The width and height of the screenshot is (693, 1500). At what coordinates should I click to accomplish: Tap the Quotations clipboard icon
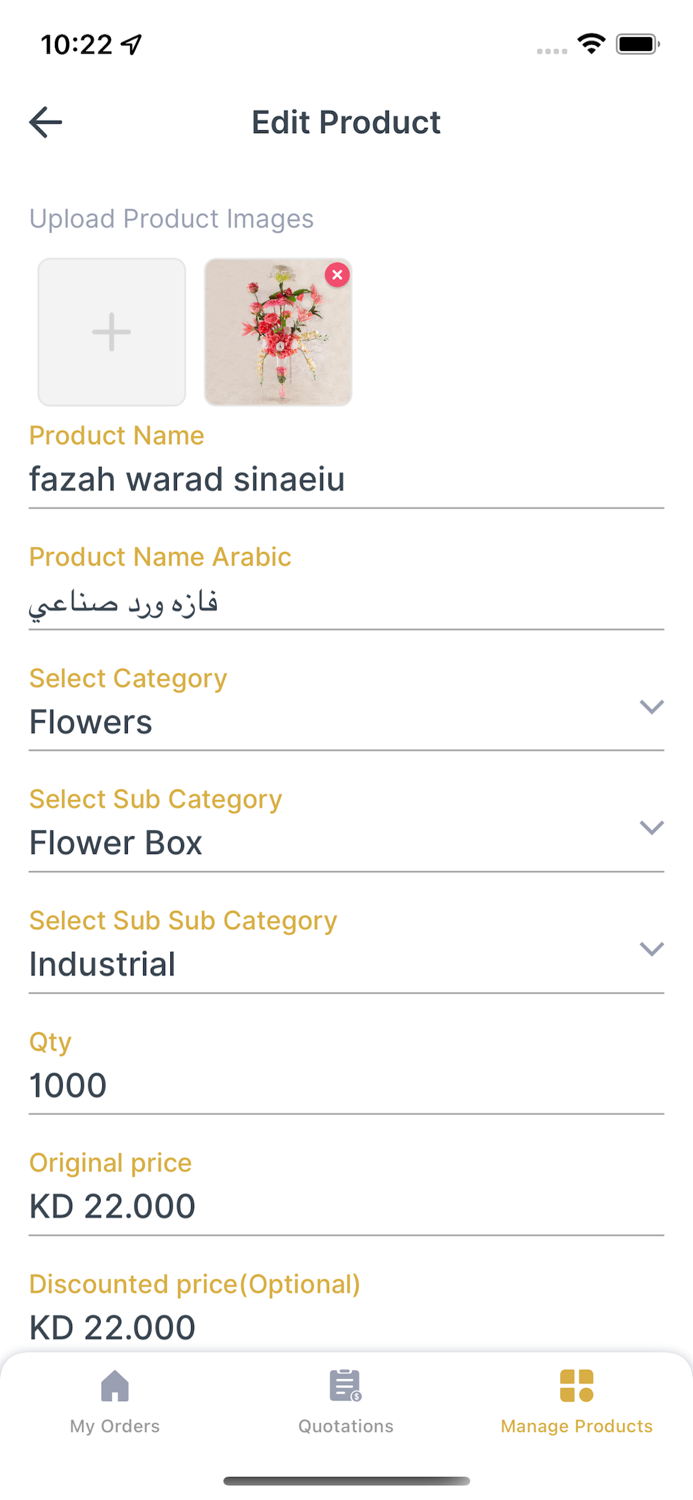tap(346, 1386)
